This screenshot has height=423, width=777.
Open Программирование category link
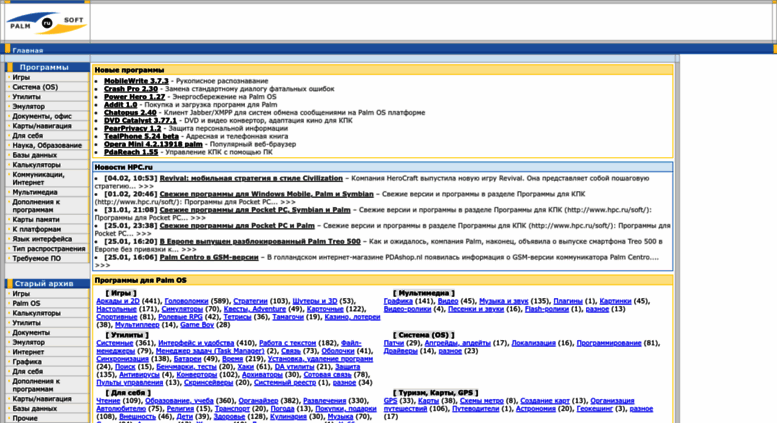609,343
